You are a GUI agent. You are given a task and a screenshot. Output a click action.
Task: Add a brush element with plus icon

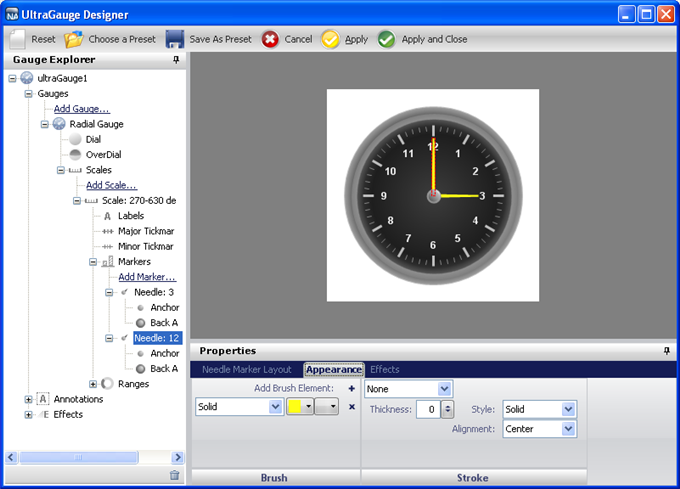[351, 388]
